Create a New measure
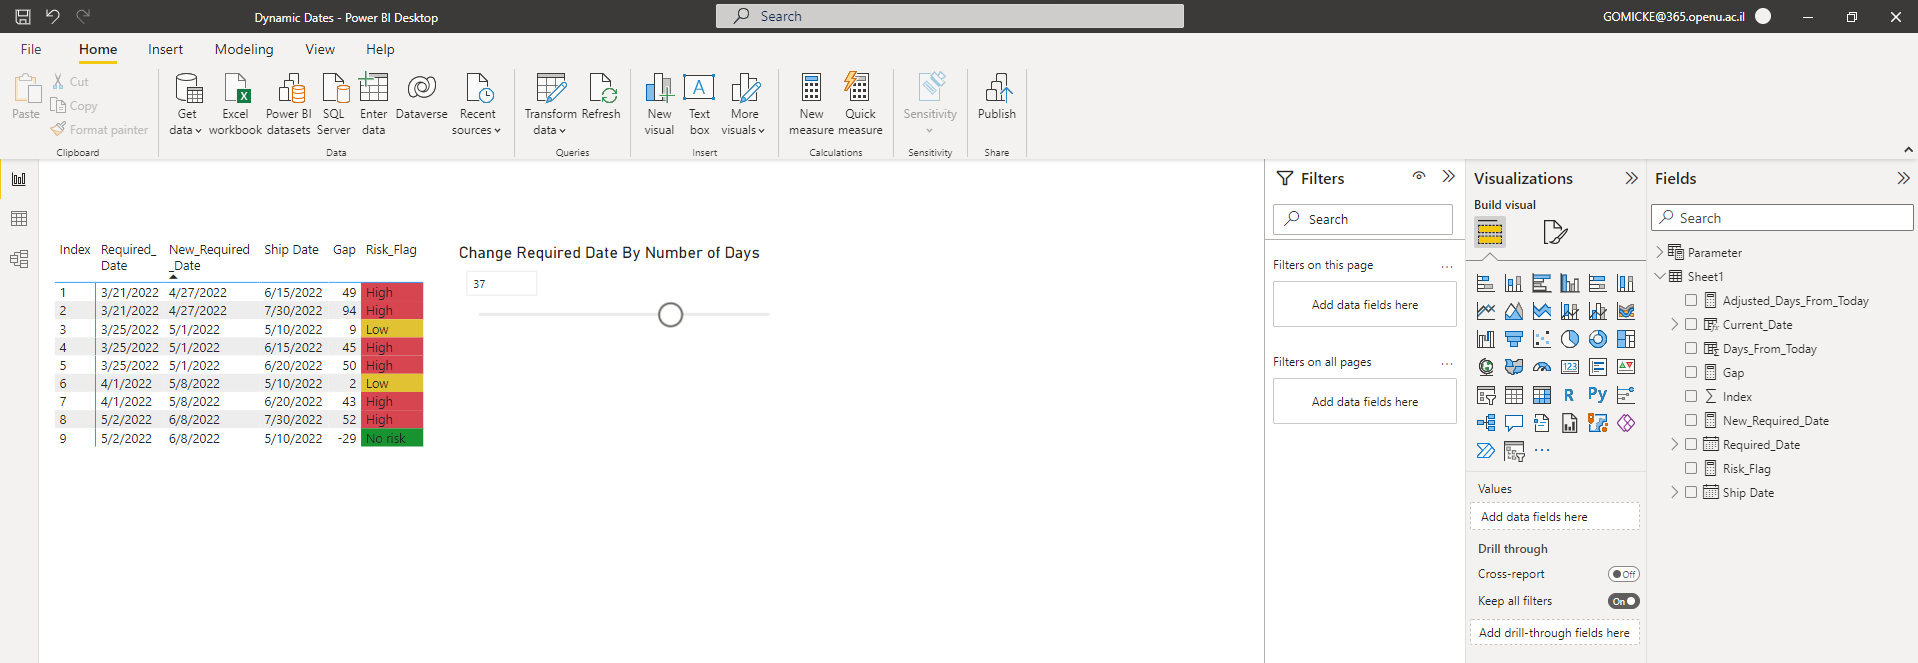The width and height of the screenshot is (1918, 663). pos(811,104)
